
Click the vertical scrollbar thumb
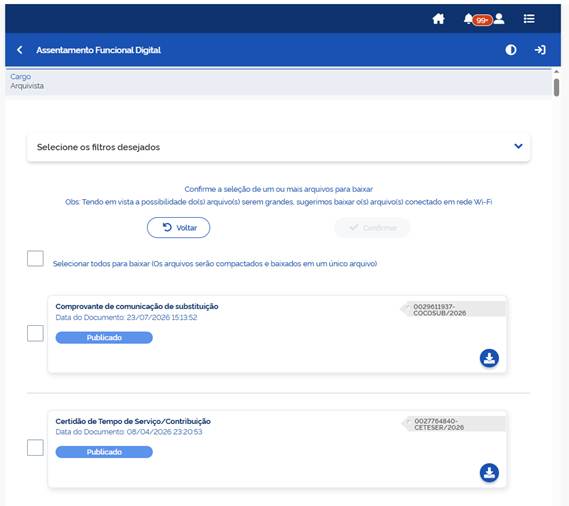pos(557,87)
